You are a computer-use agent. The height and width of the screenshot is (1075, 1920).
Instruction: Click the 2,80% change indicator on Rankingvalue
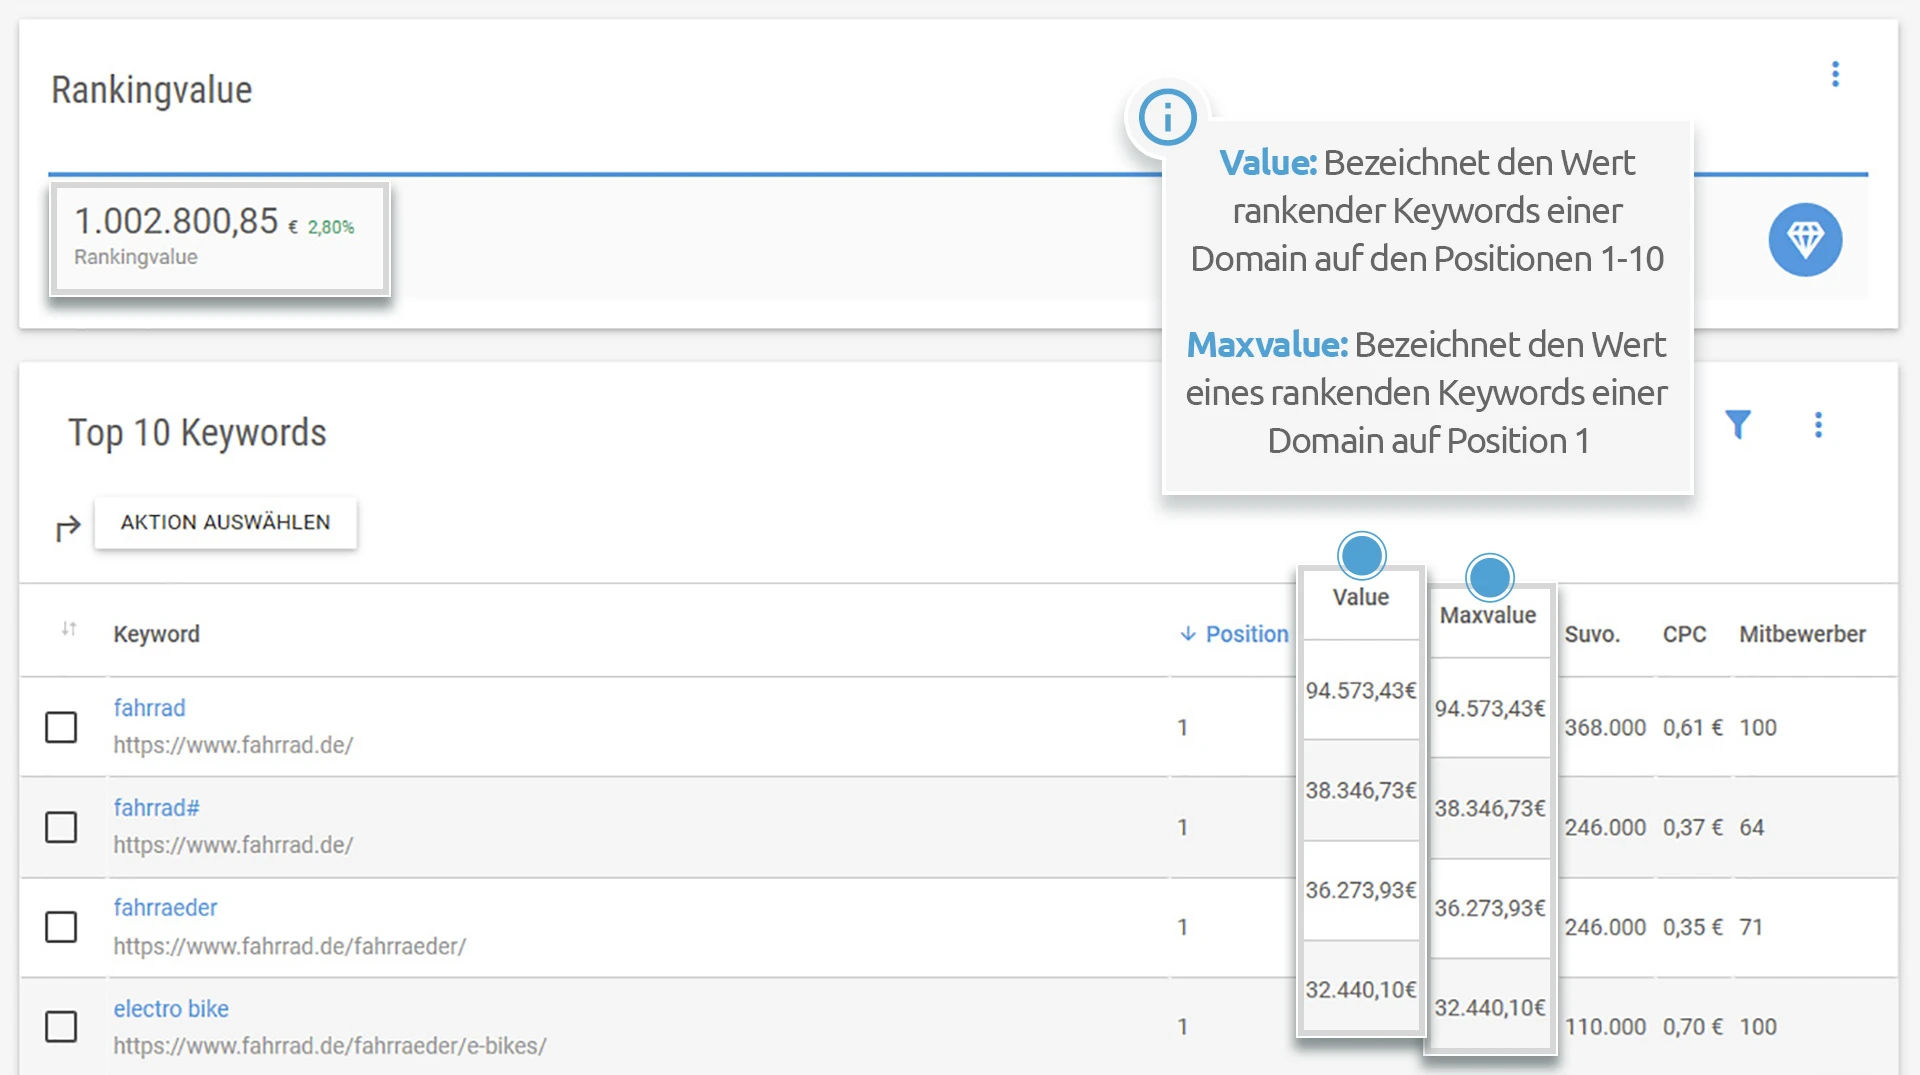click(330, 227)
